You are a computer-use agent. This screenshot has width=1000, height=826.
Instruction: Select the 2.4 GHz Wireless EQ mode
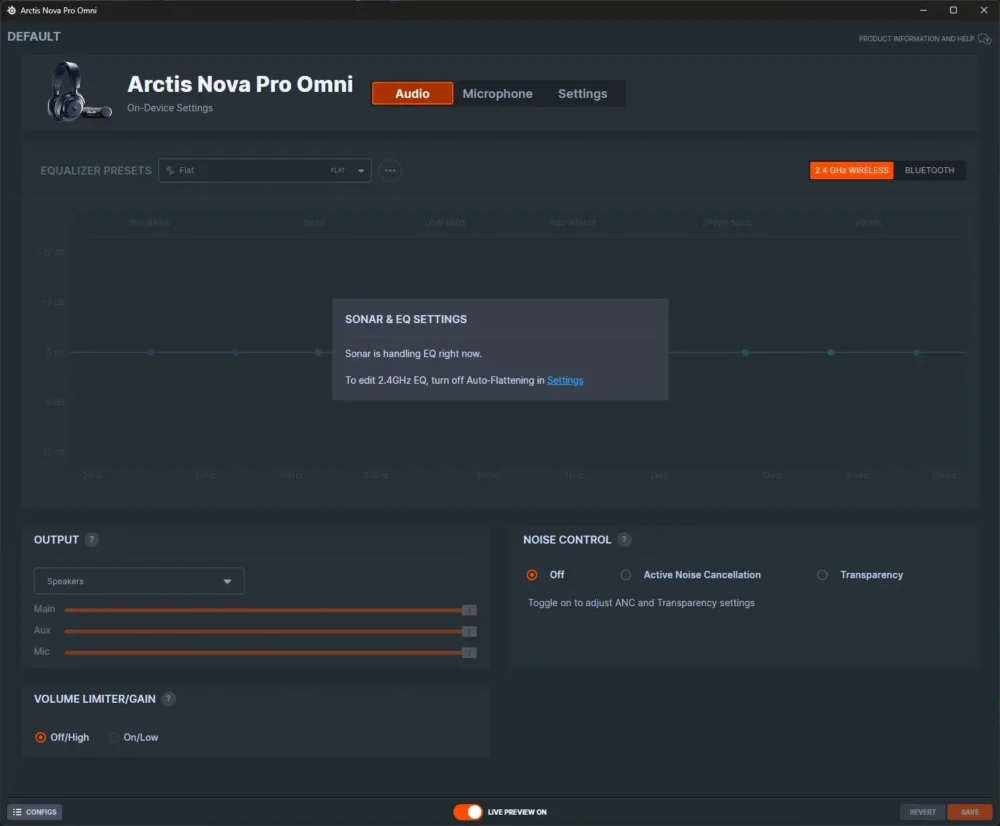pos(851,170)
